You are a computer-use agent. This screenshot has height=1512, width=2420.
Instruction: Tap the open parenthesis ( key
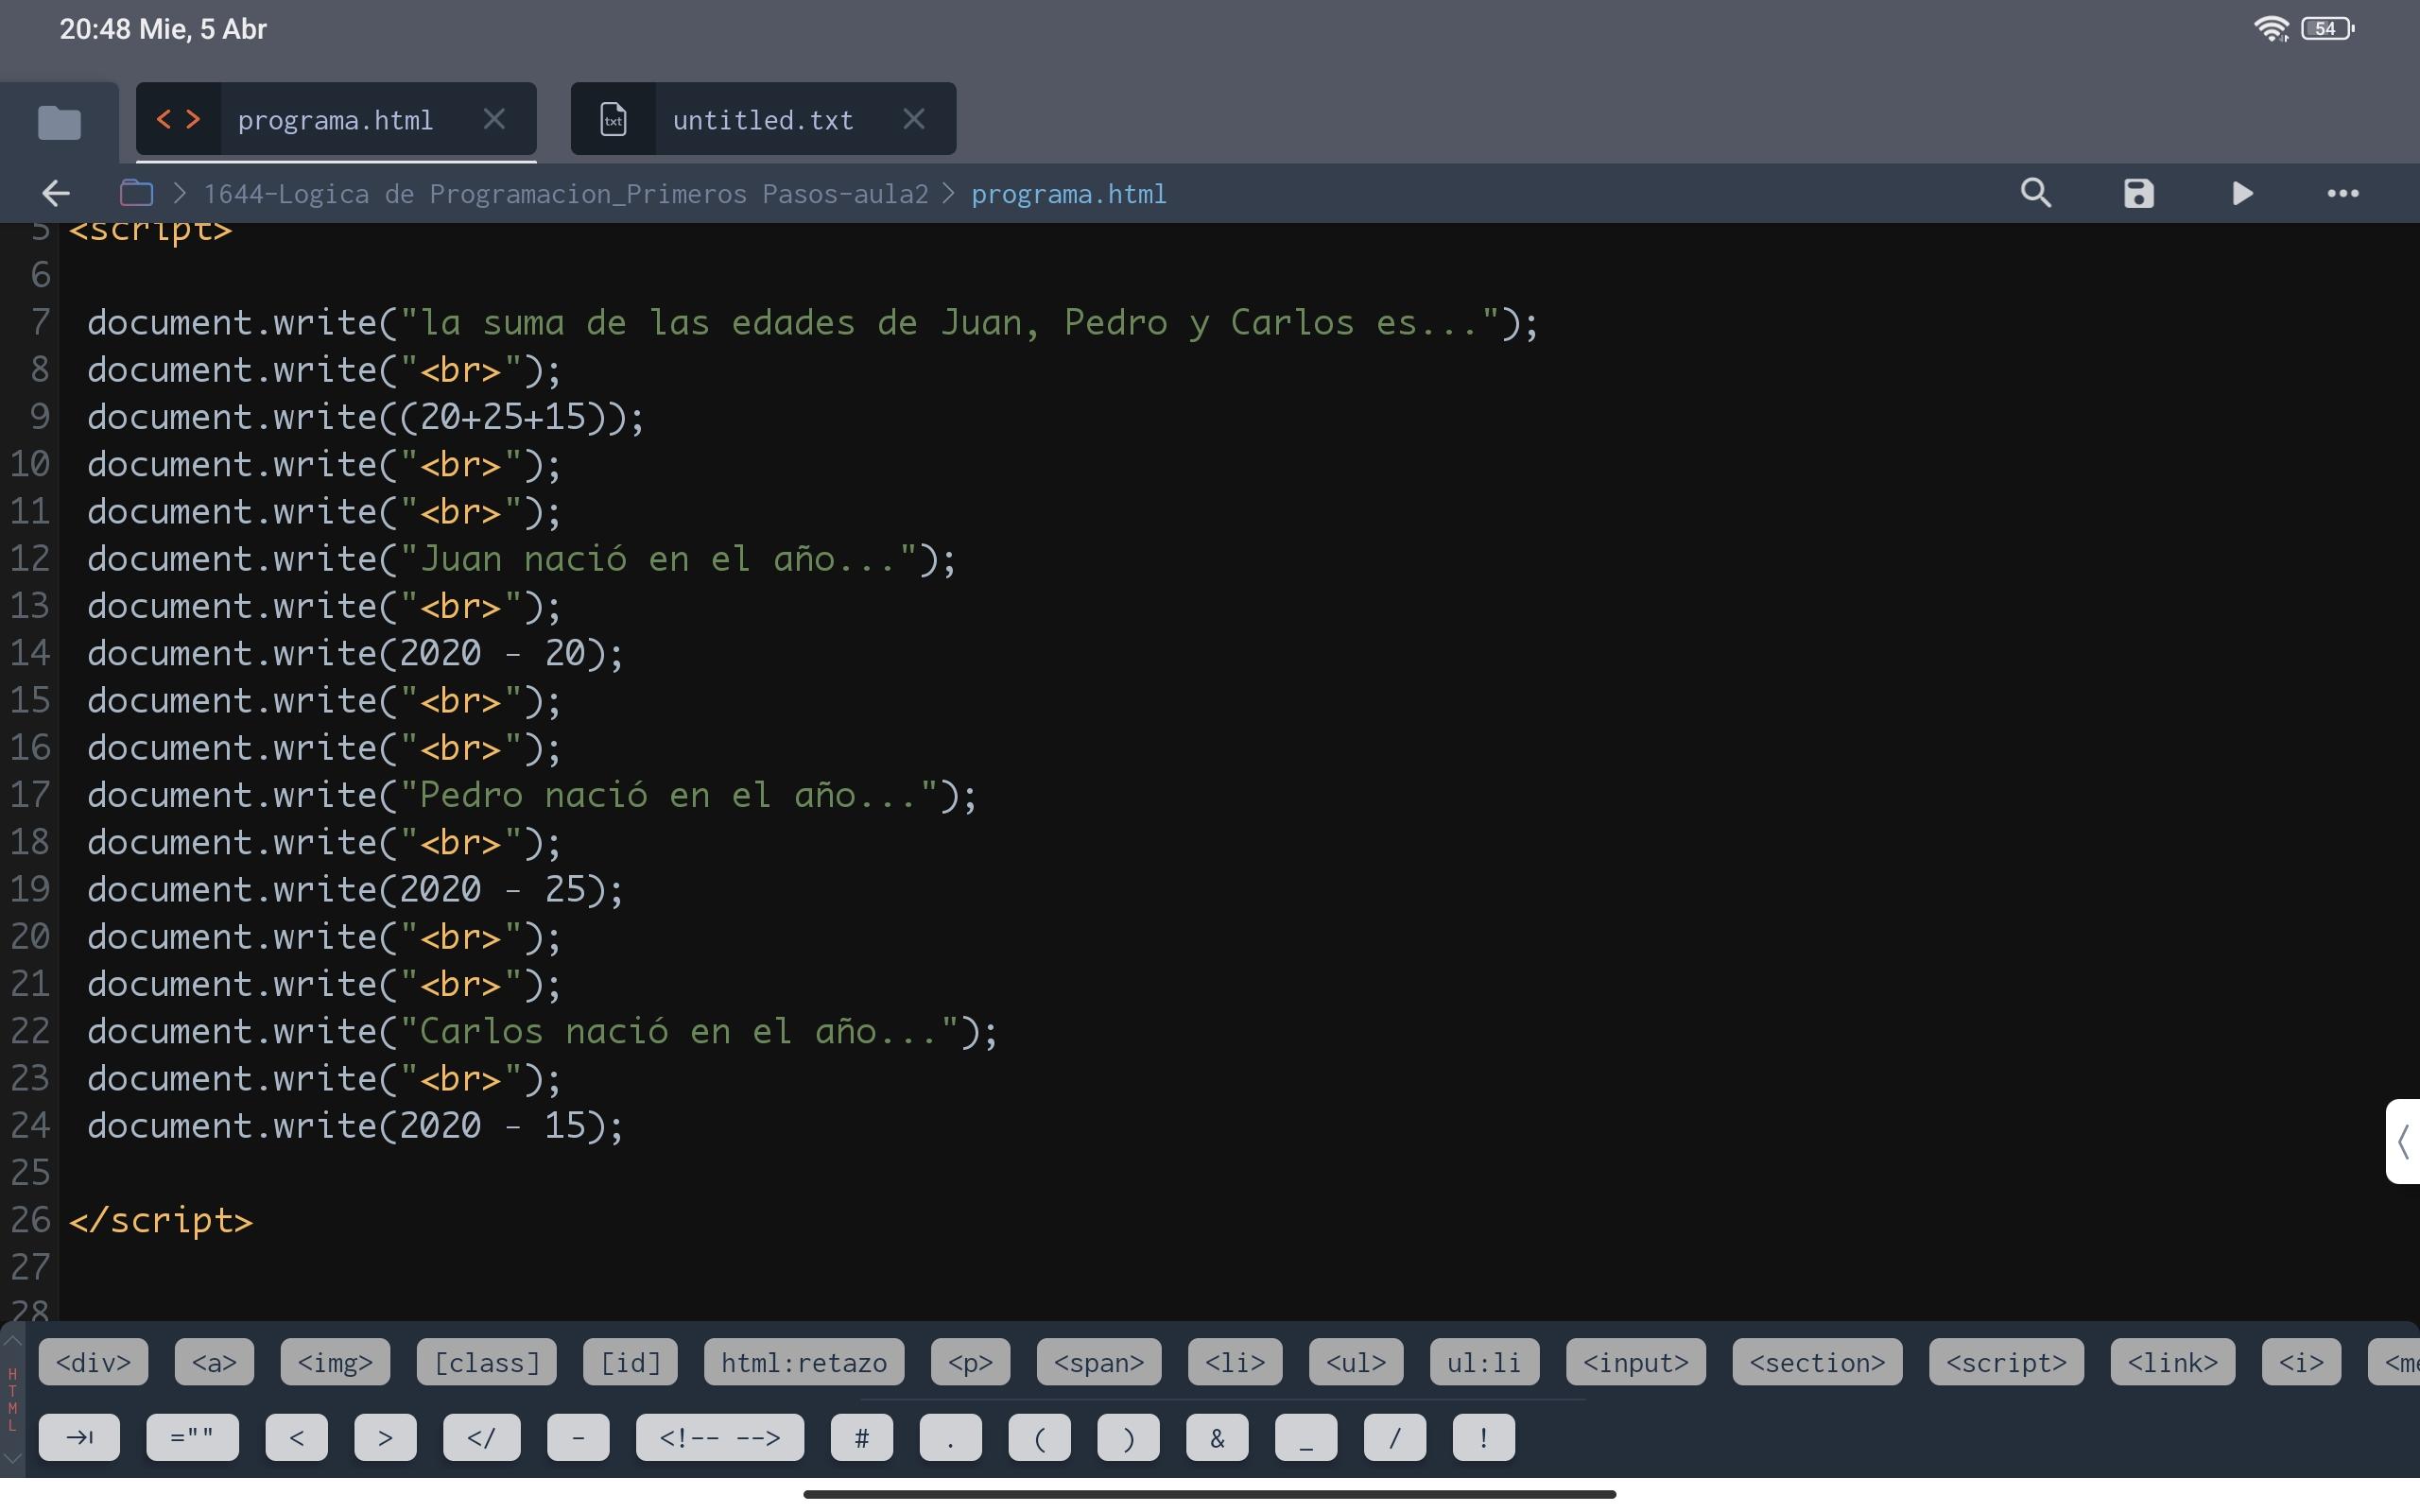[1039, 1437]
